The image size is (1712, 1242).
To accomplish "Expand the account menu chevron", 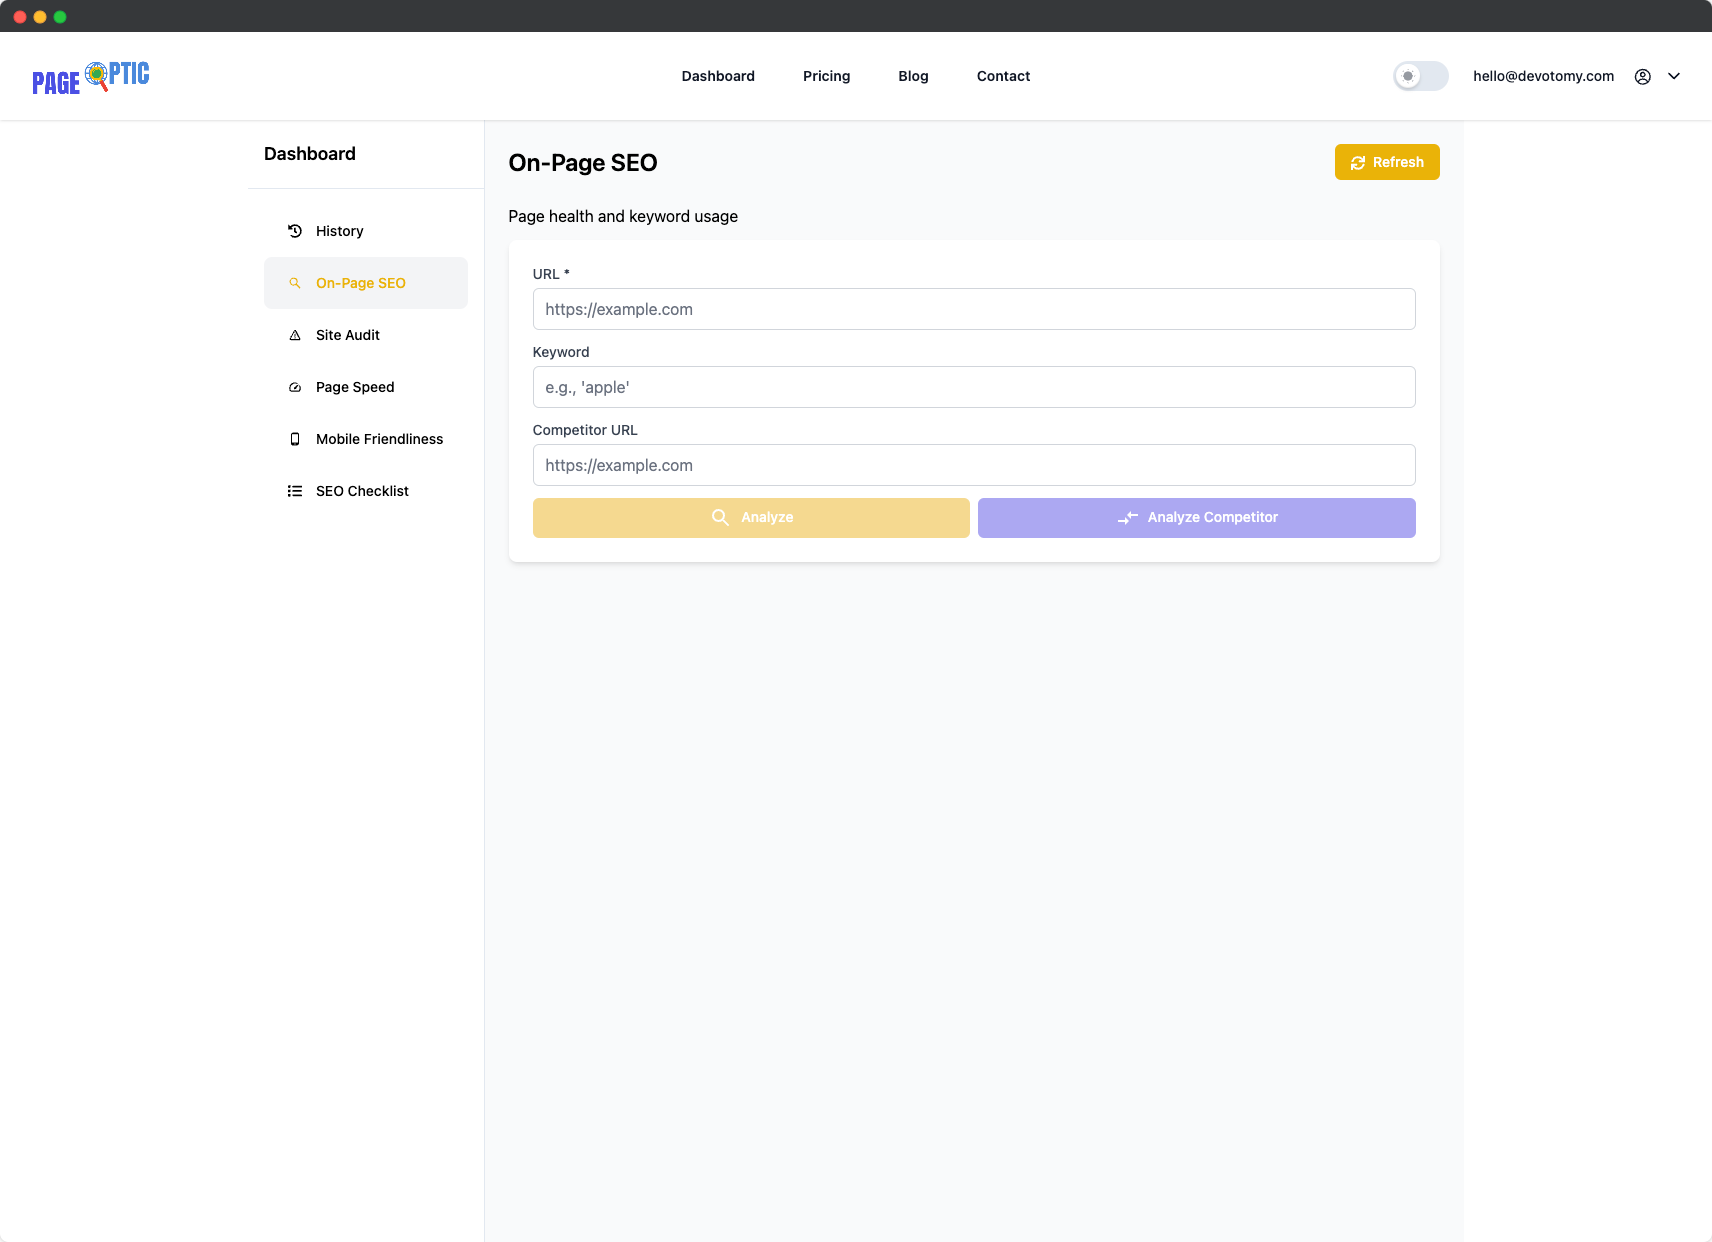I will click(1674, 76).
